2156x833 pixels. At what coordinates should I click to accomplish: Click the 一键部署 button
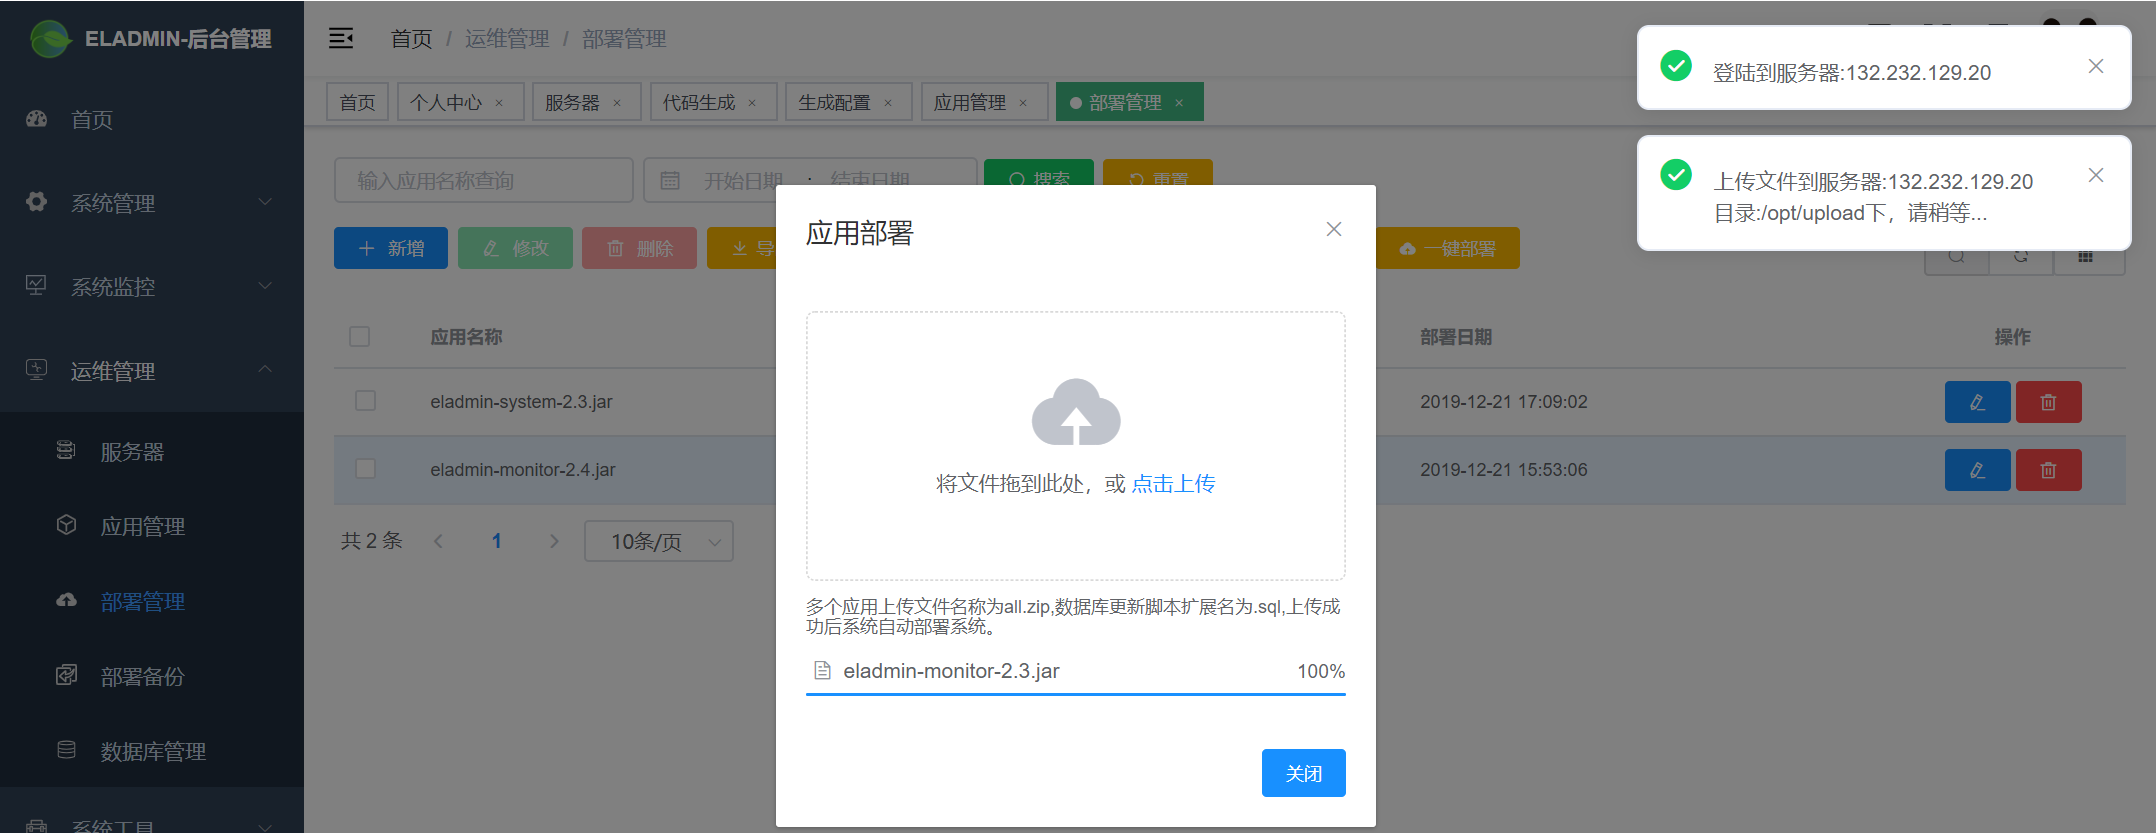tap(1447, 248)
